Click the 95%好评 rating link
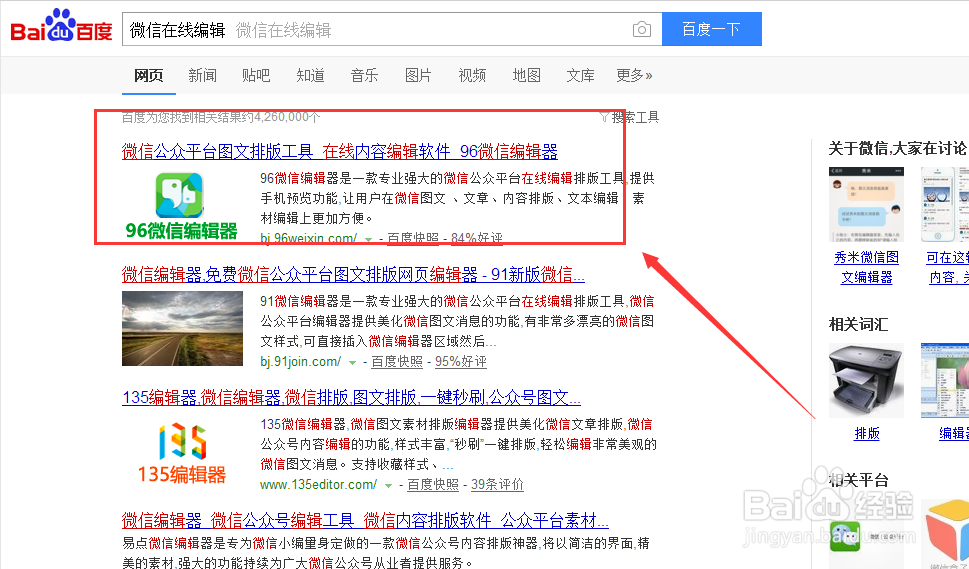 point(460,361)
